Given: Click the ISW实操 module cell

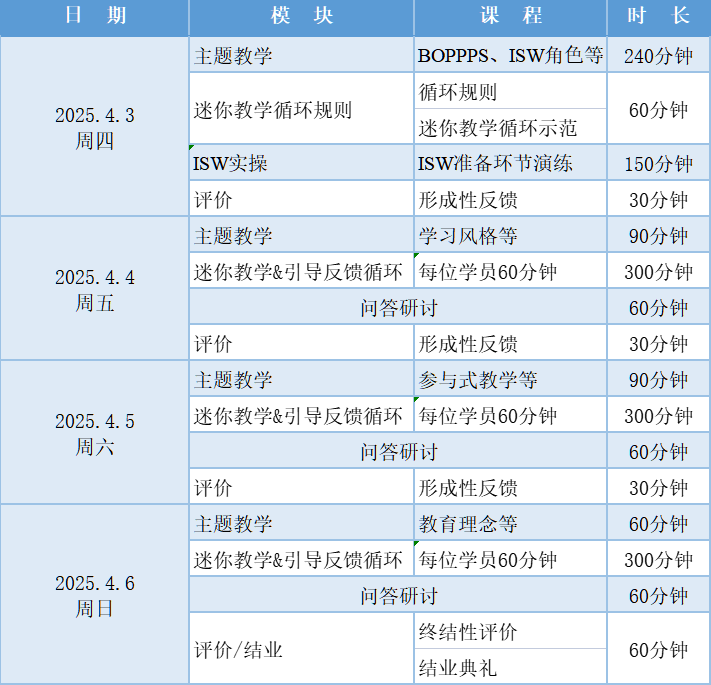Looking at the screenshot, I should coord(302,162).
